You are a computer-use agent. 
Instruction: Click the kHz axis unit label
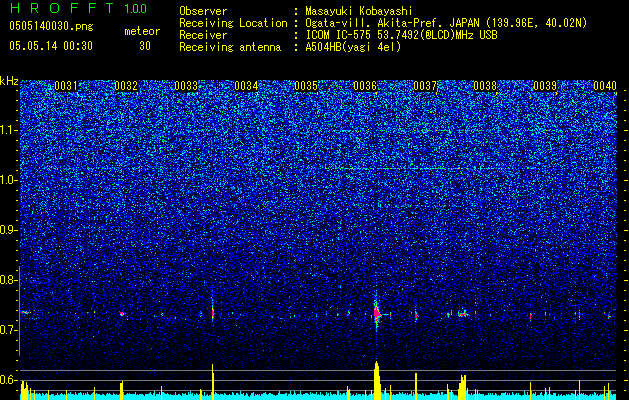pyautogui.click(x=9, y=81)
